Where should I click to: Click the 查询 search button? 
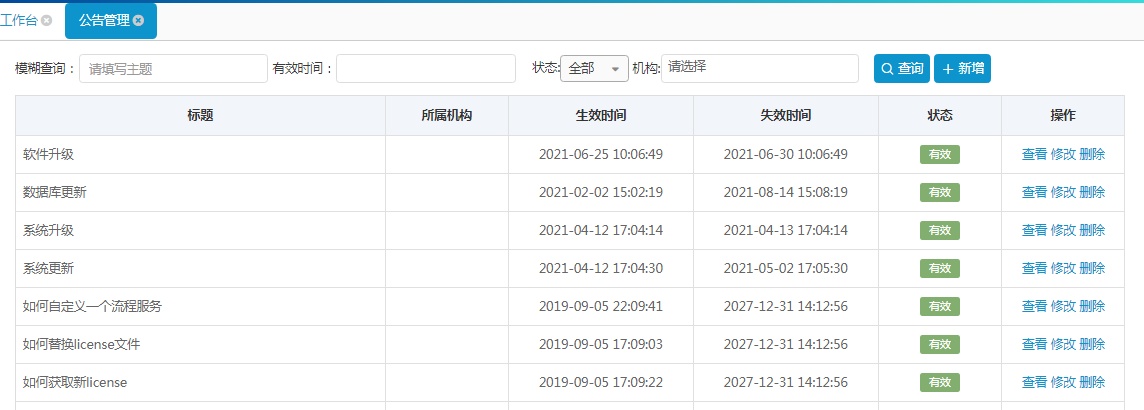tap(901, 68)
